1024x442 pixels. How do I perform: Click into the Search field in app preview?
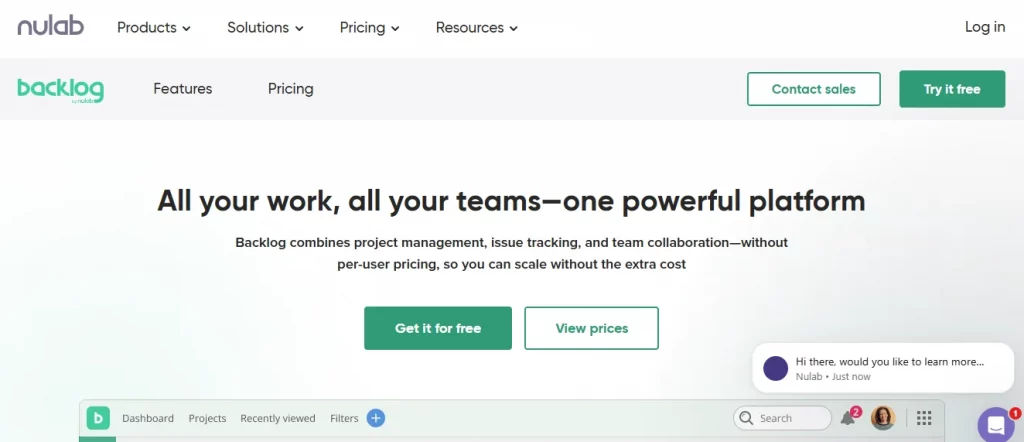(x=782, y=418)
